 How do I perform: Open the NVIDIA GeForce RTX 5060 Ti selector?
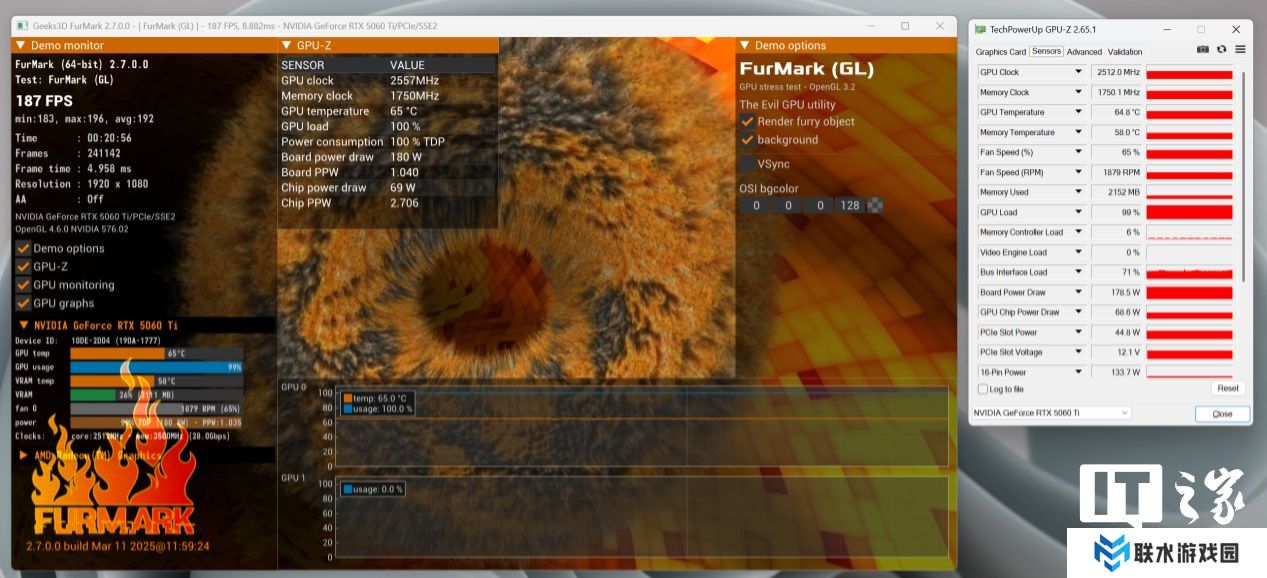coord(1051,413)
